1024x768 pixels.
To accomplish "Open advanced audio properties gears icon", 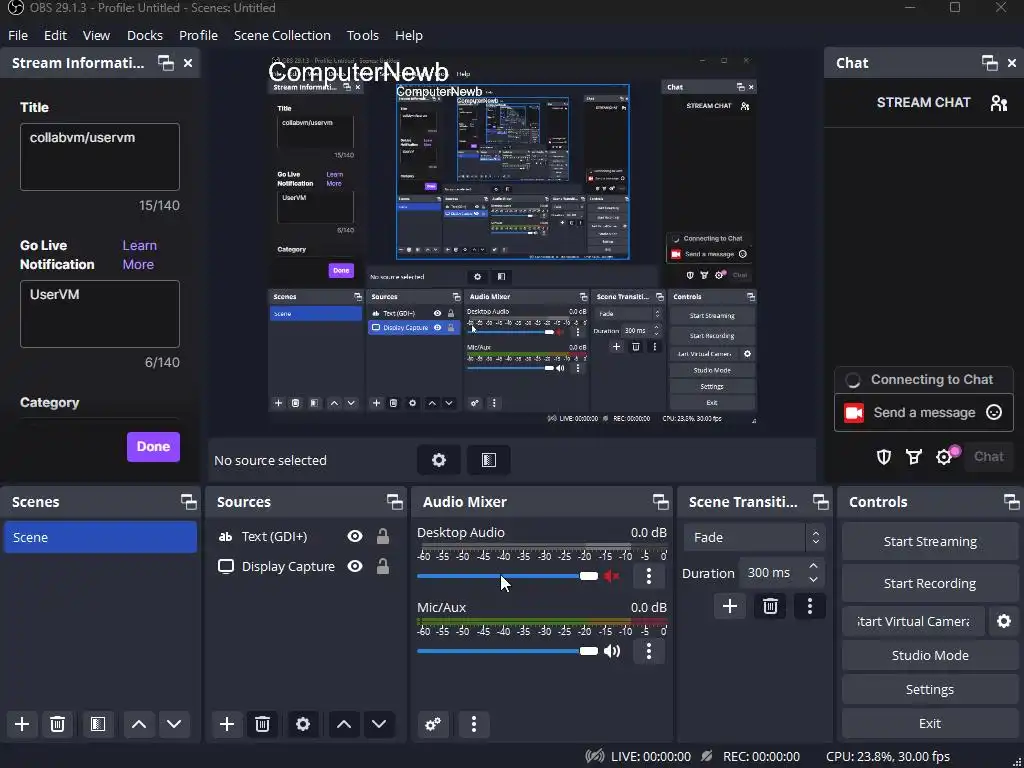I will [x=433, y=724].
